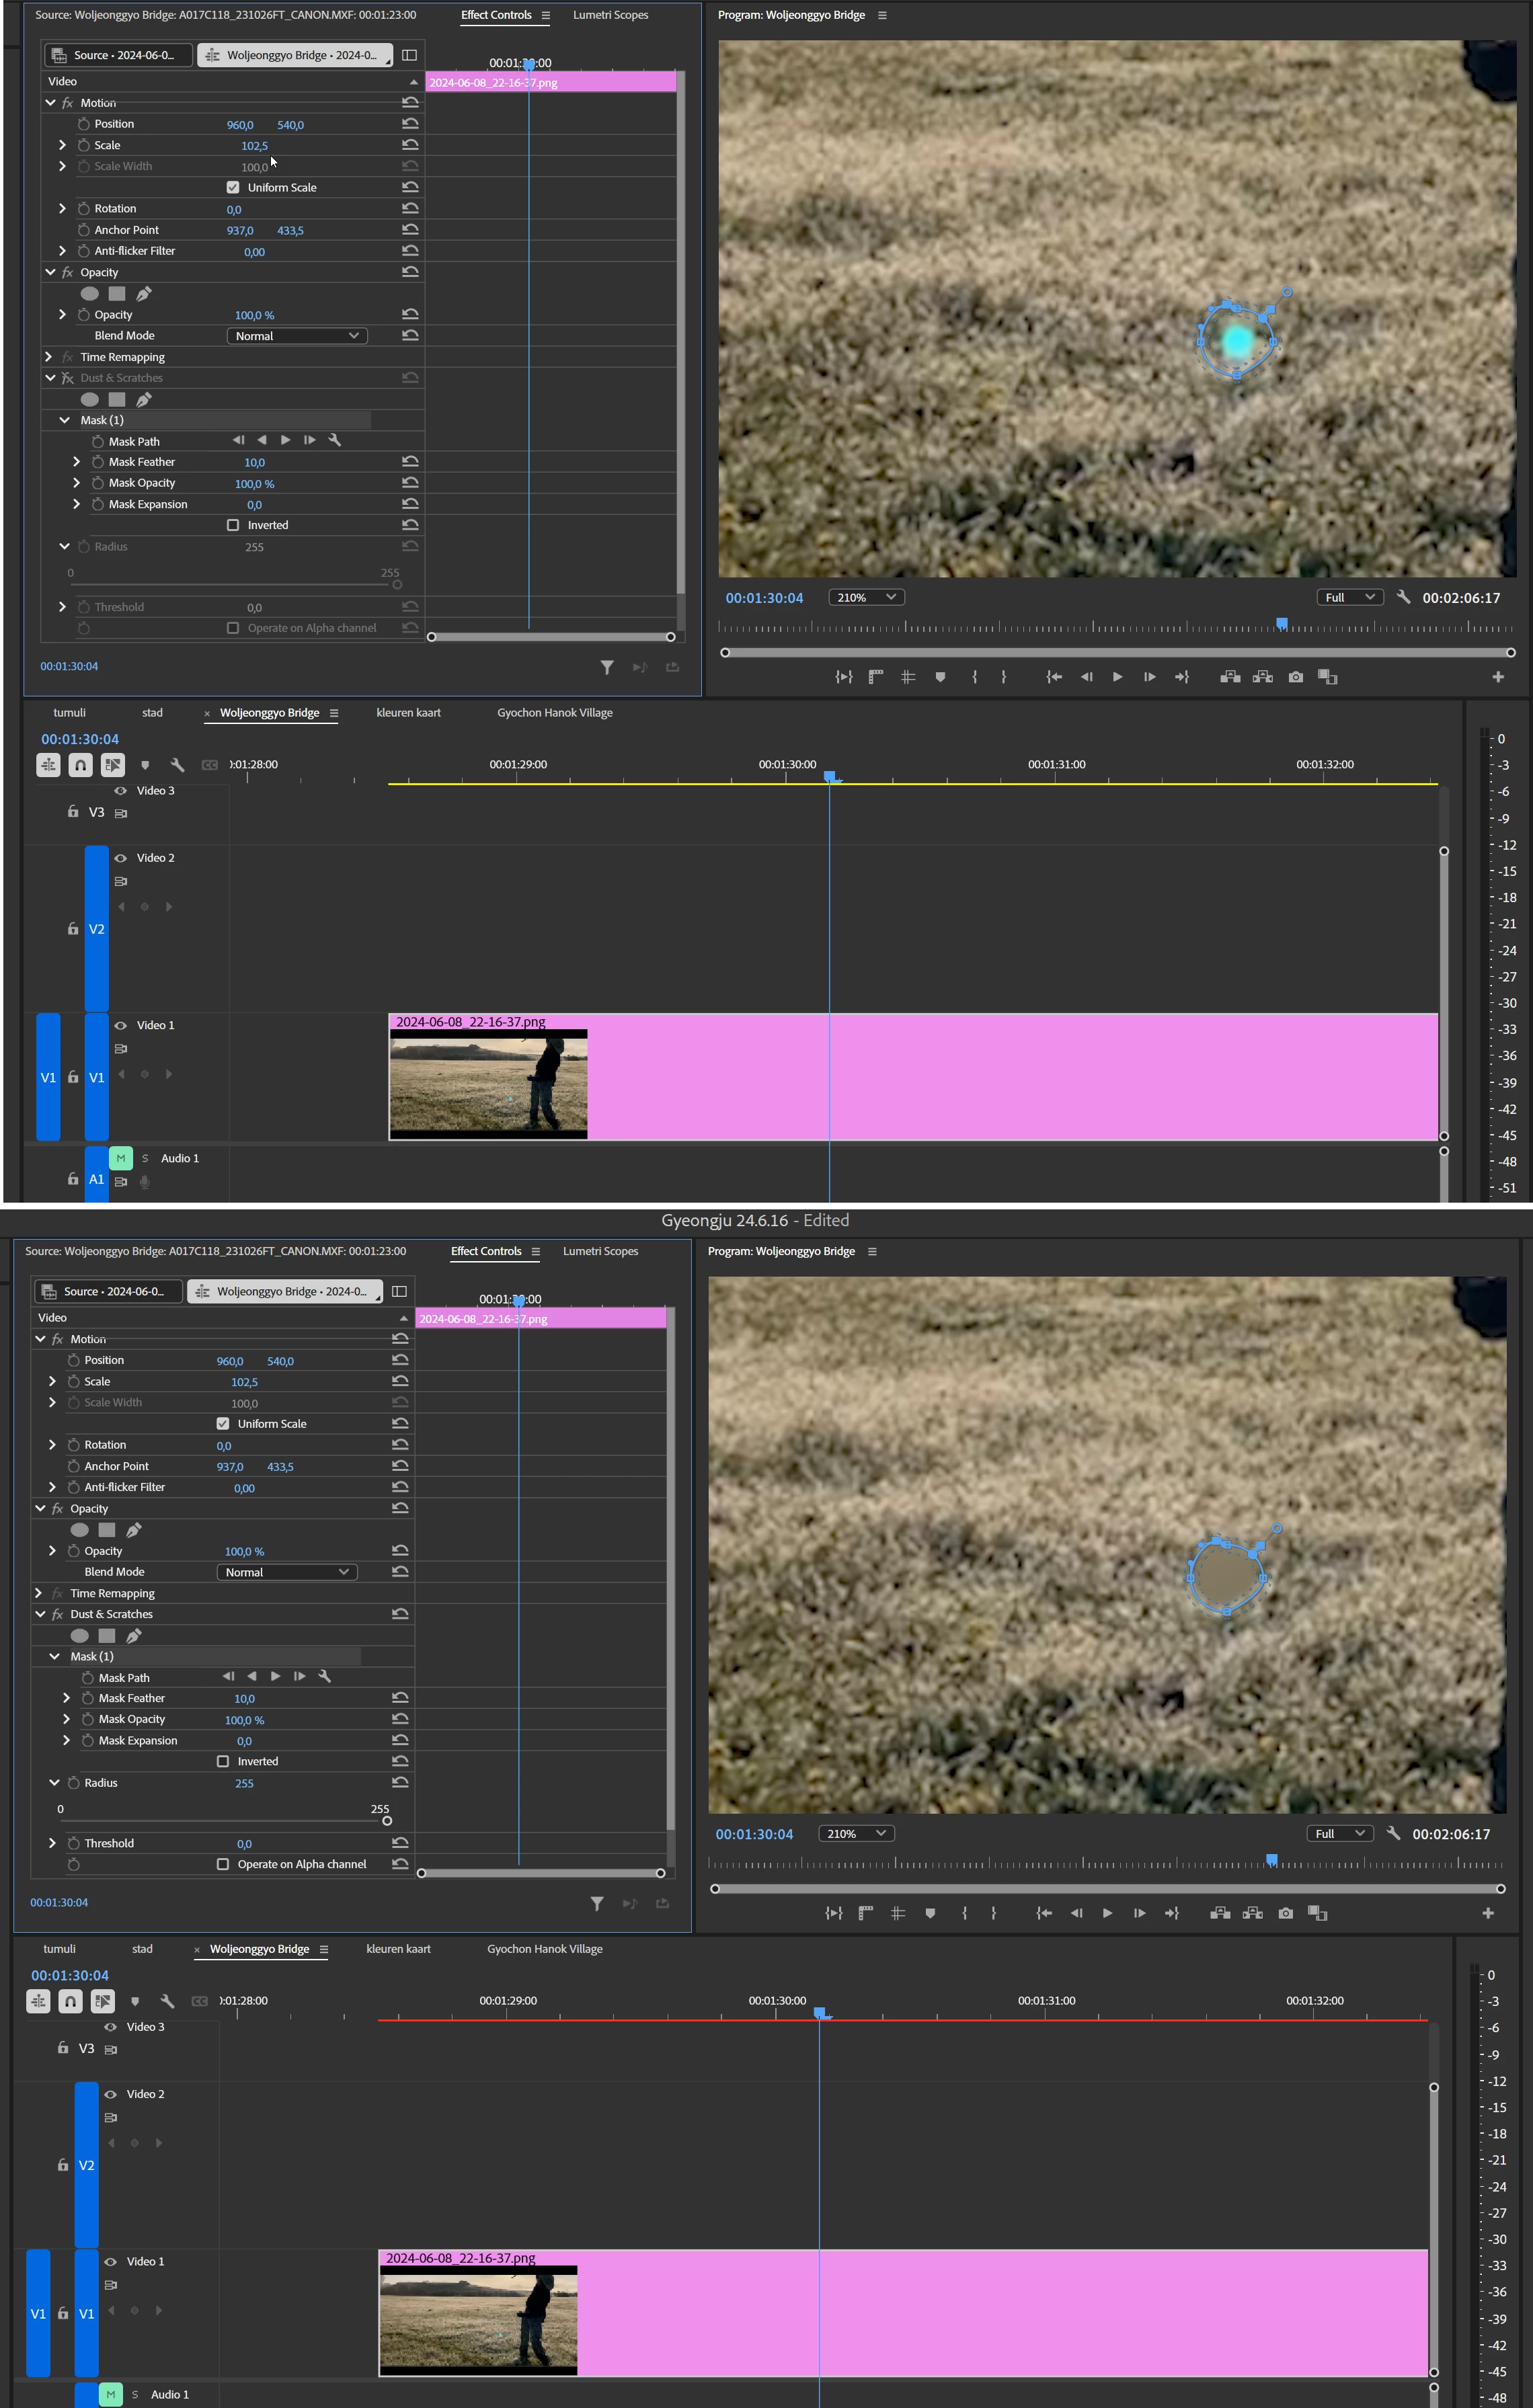
Task: Check Inverted mask option in lower Effect Controls
Action: (223, 1761)
